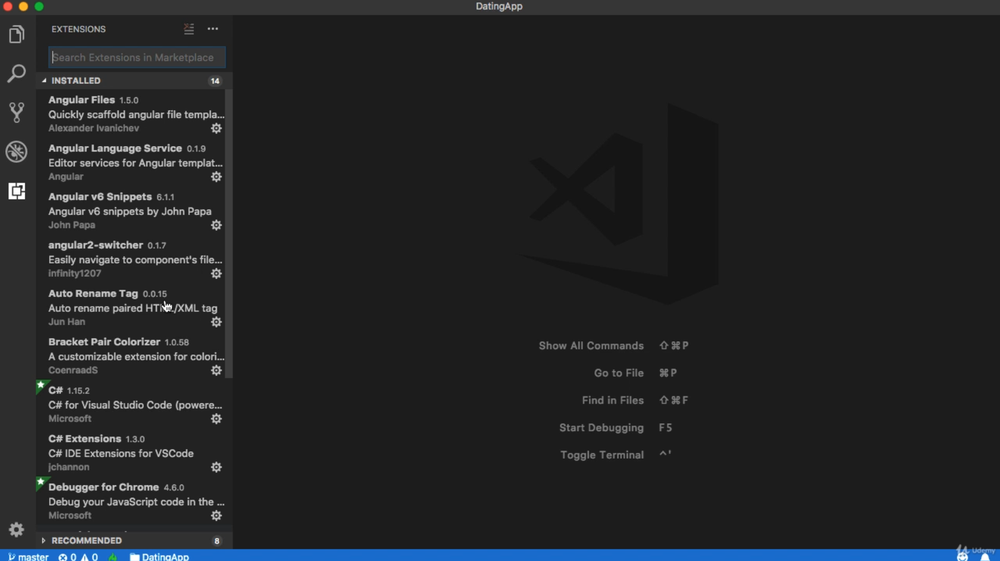Open manage gear for Auto Rename Tag
The image size is (1000, 561).
[216, 322]
